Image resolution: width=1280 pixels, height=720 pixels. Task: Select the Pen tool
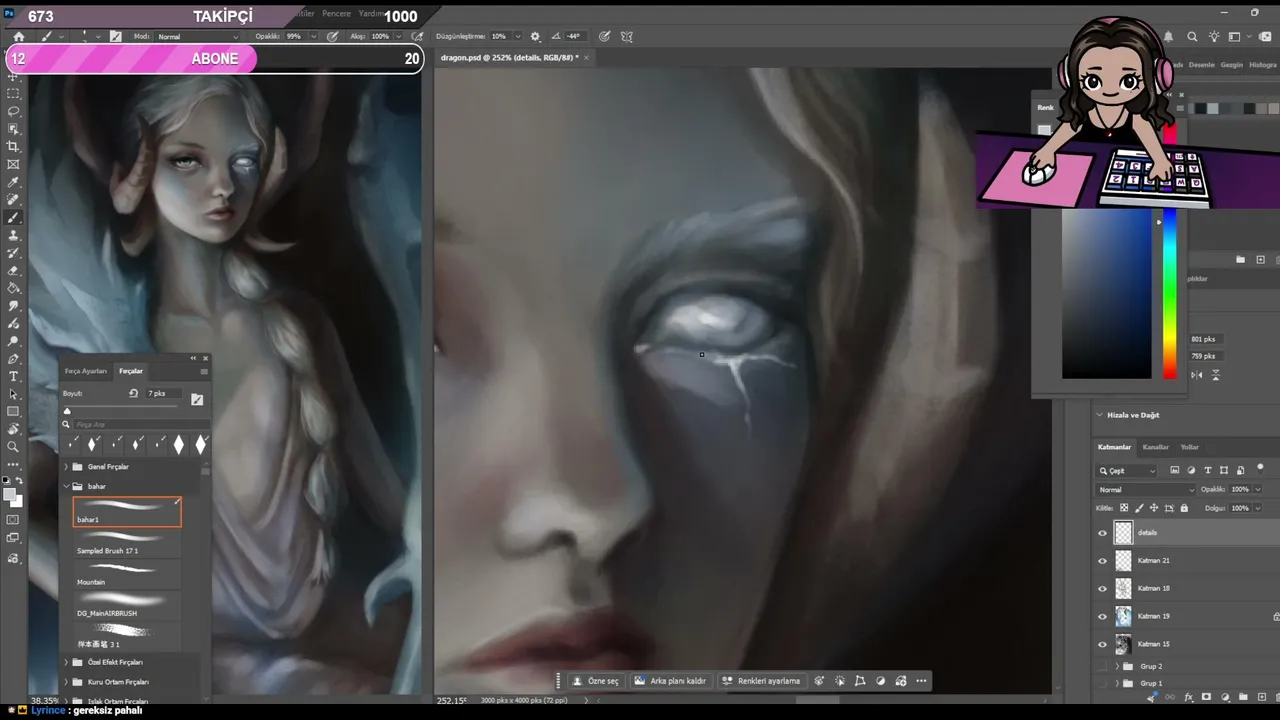[13, 359]
